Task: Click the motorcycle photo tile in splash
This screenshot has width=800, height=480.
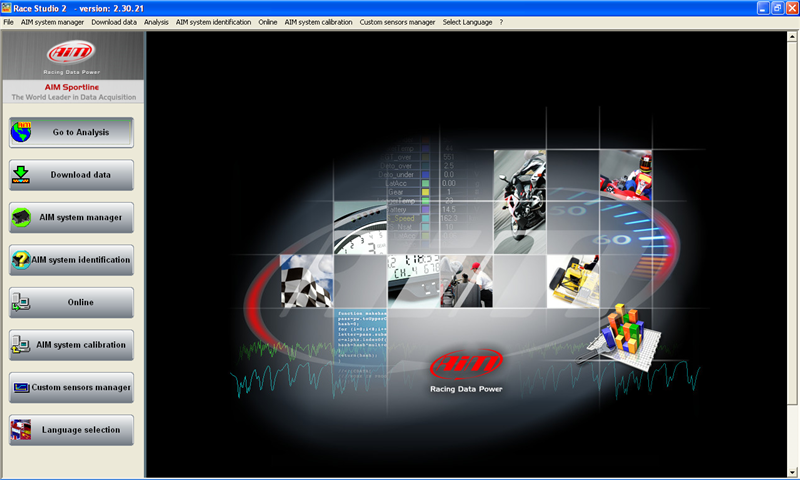Action: tap(520, 201)
